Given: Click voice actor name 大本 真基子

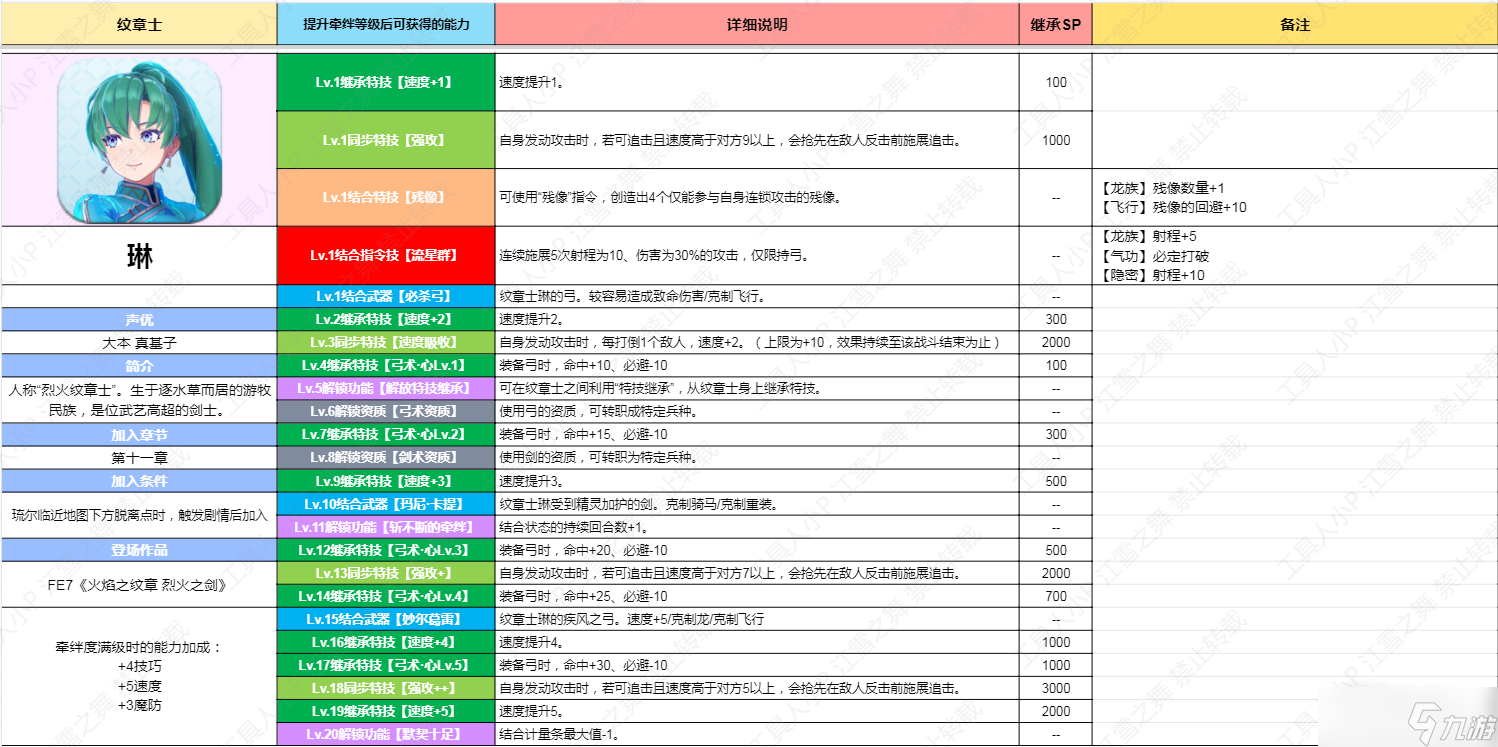Looking at the screenshot, I should [x=139, y=343].
